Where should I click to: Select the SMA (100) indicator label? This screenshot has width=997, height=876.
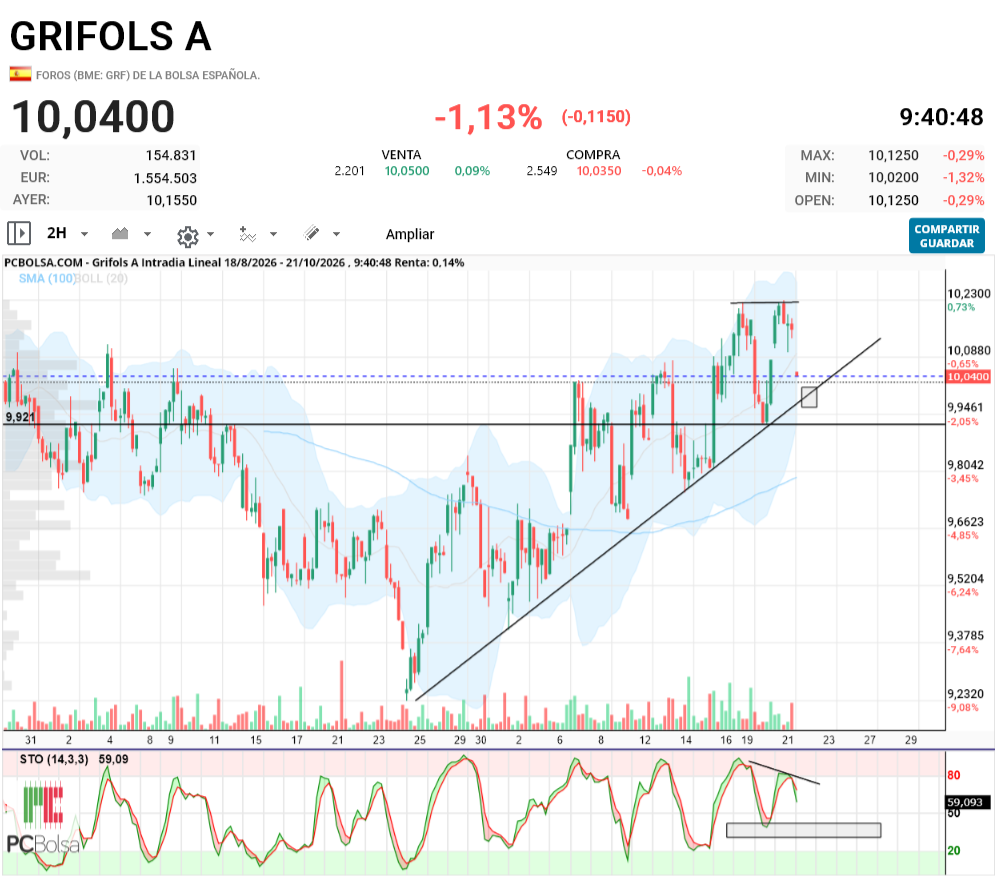pyautogui.click(x=47, y=278)
